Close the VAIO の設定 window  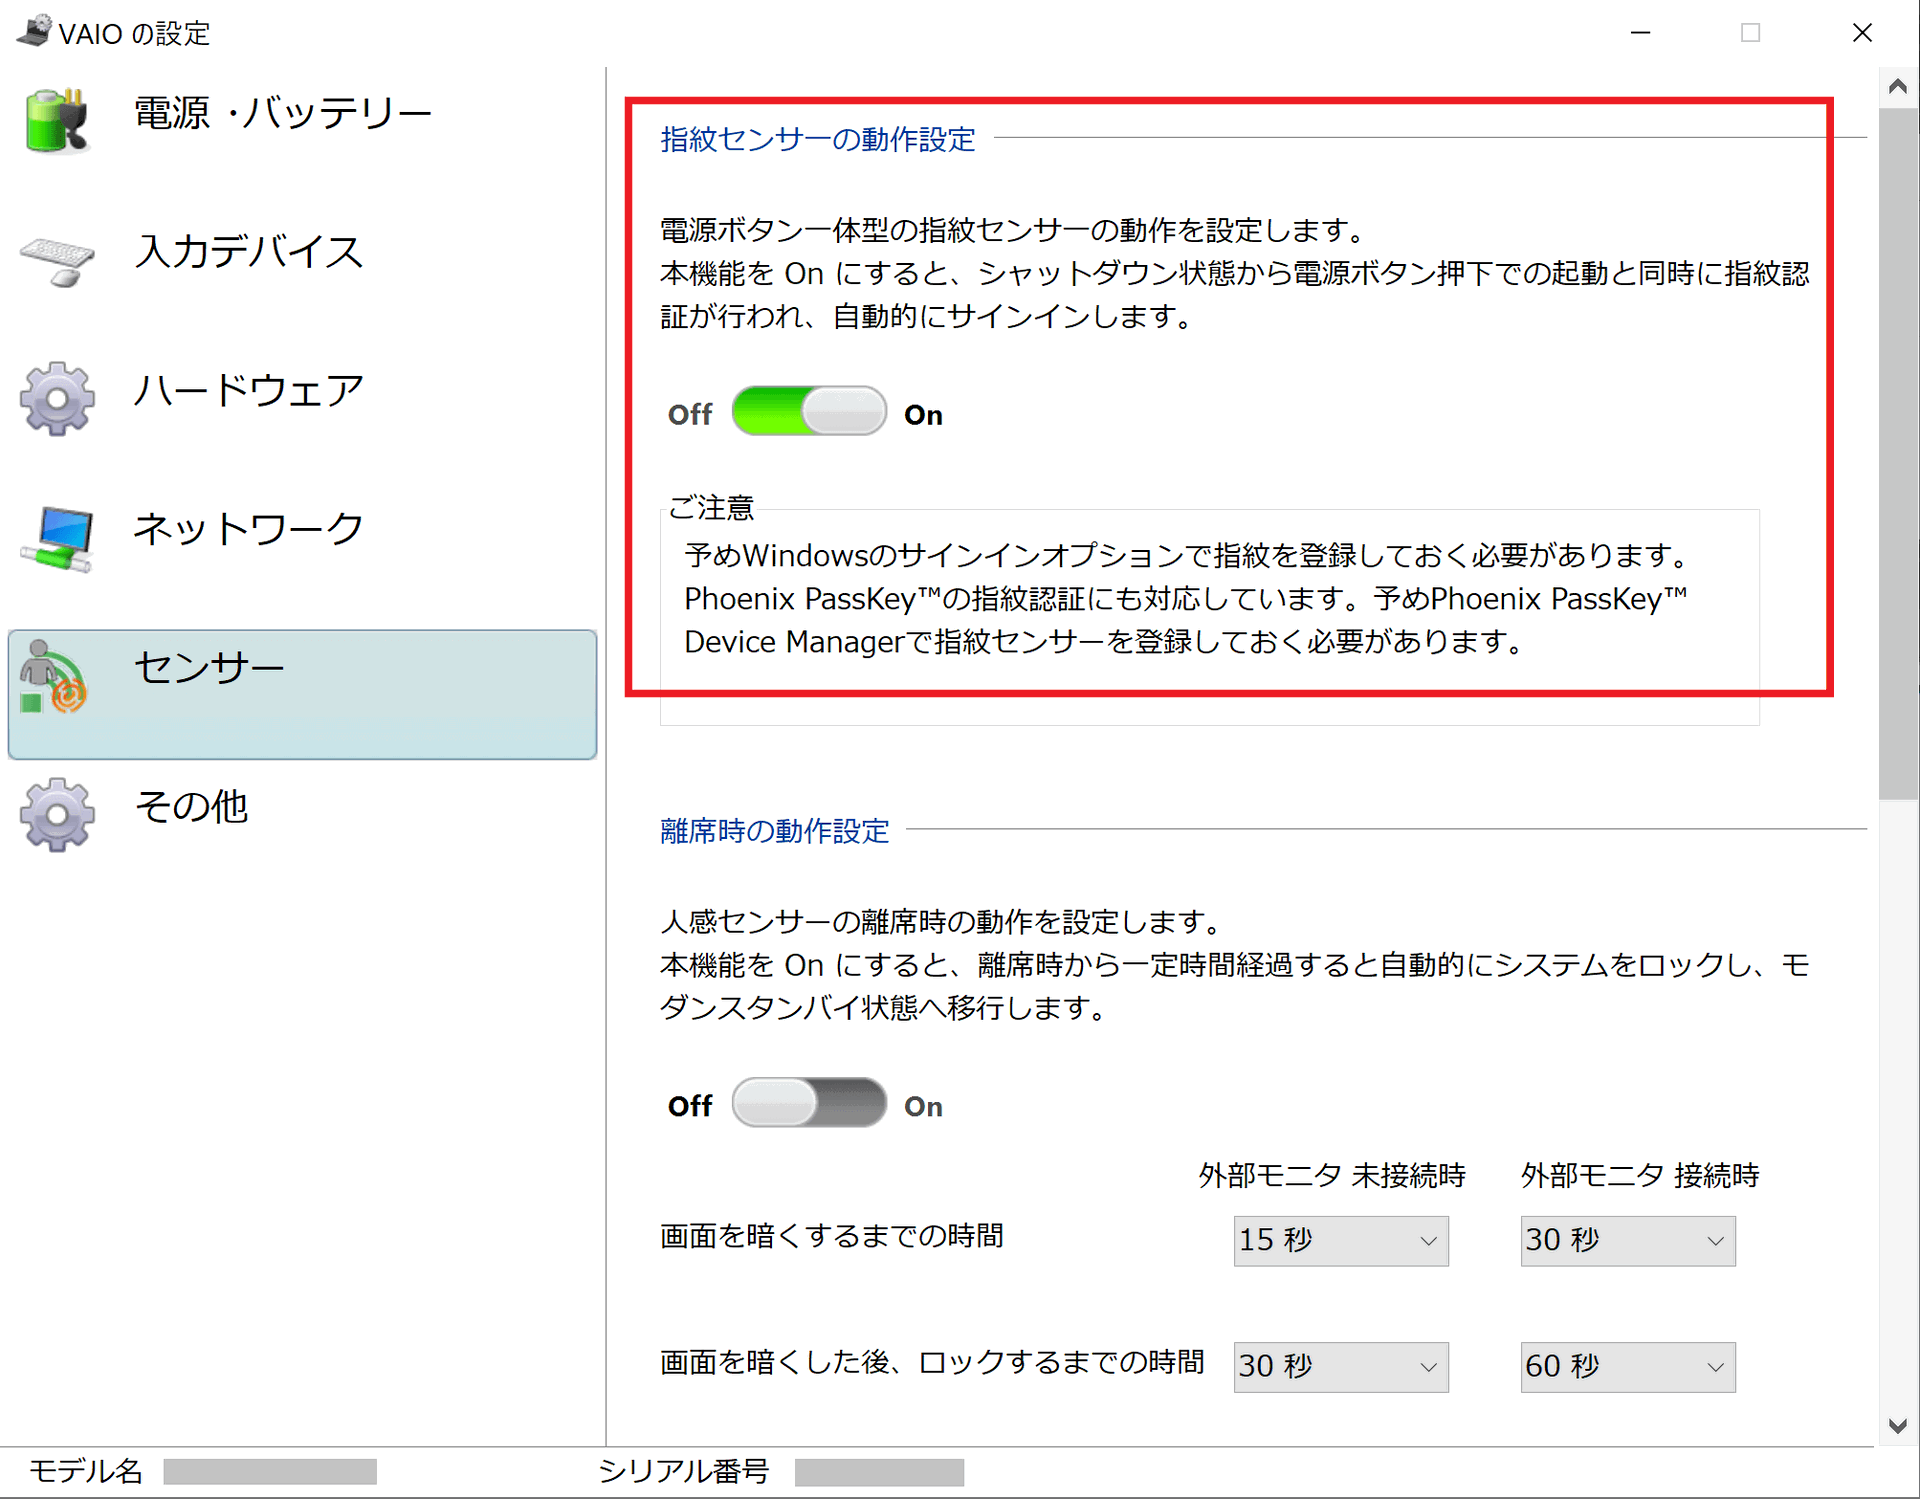[1862, 32]
